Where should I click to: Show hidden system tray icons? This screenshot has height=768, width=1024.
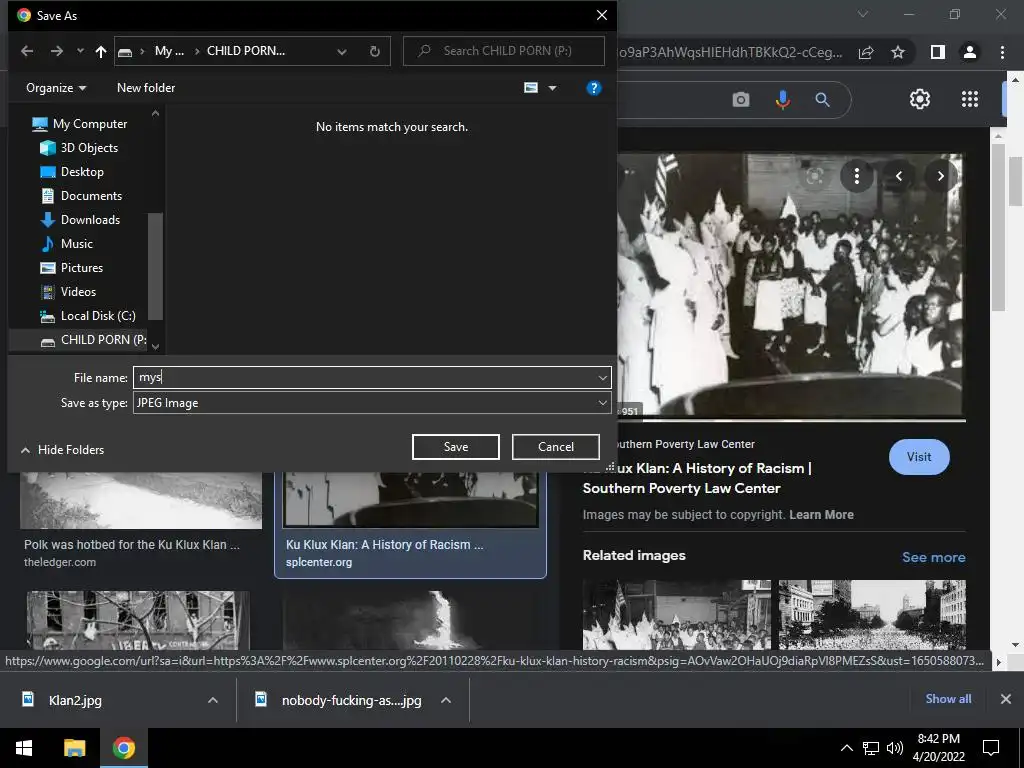coord(846,748)
